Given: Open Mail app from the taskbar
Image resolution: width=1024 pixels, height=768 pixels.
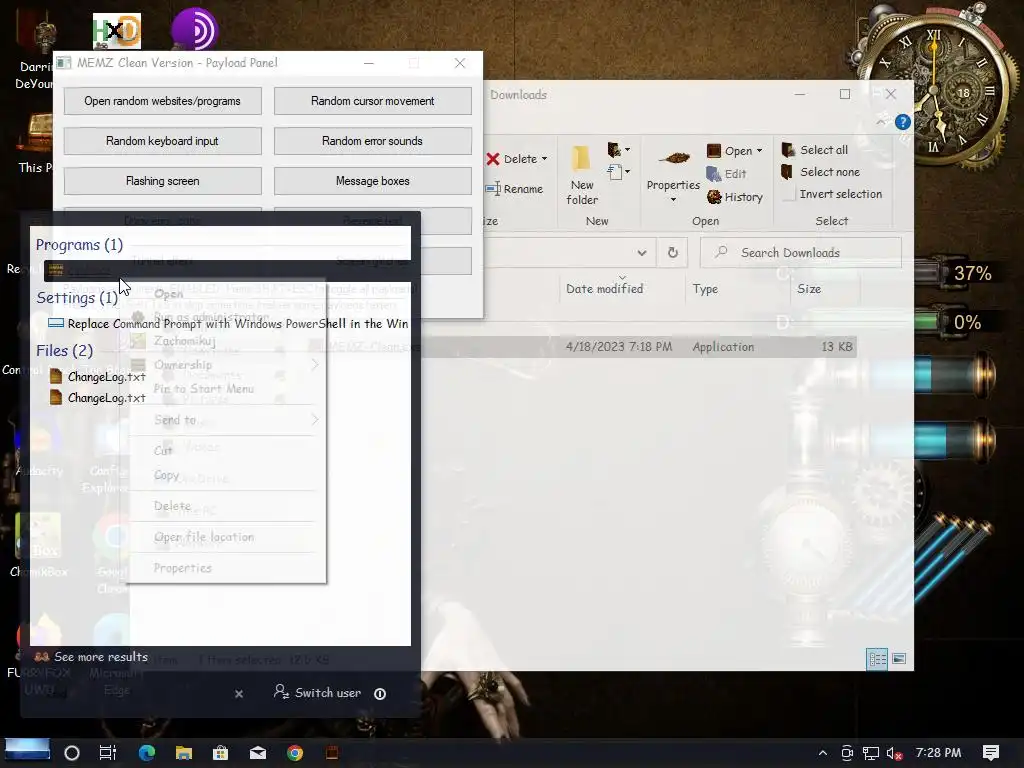Looking at the screenshot, I should click(x=258, y=753).
